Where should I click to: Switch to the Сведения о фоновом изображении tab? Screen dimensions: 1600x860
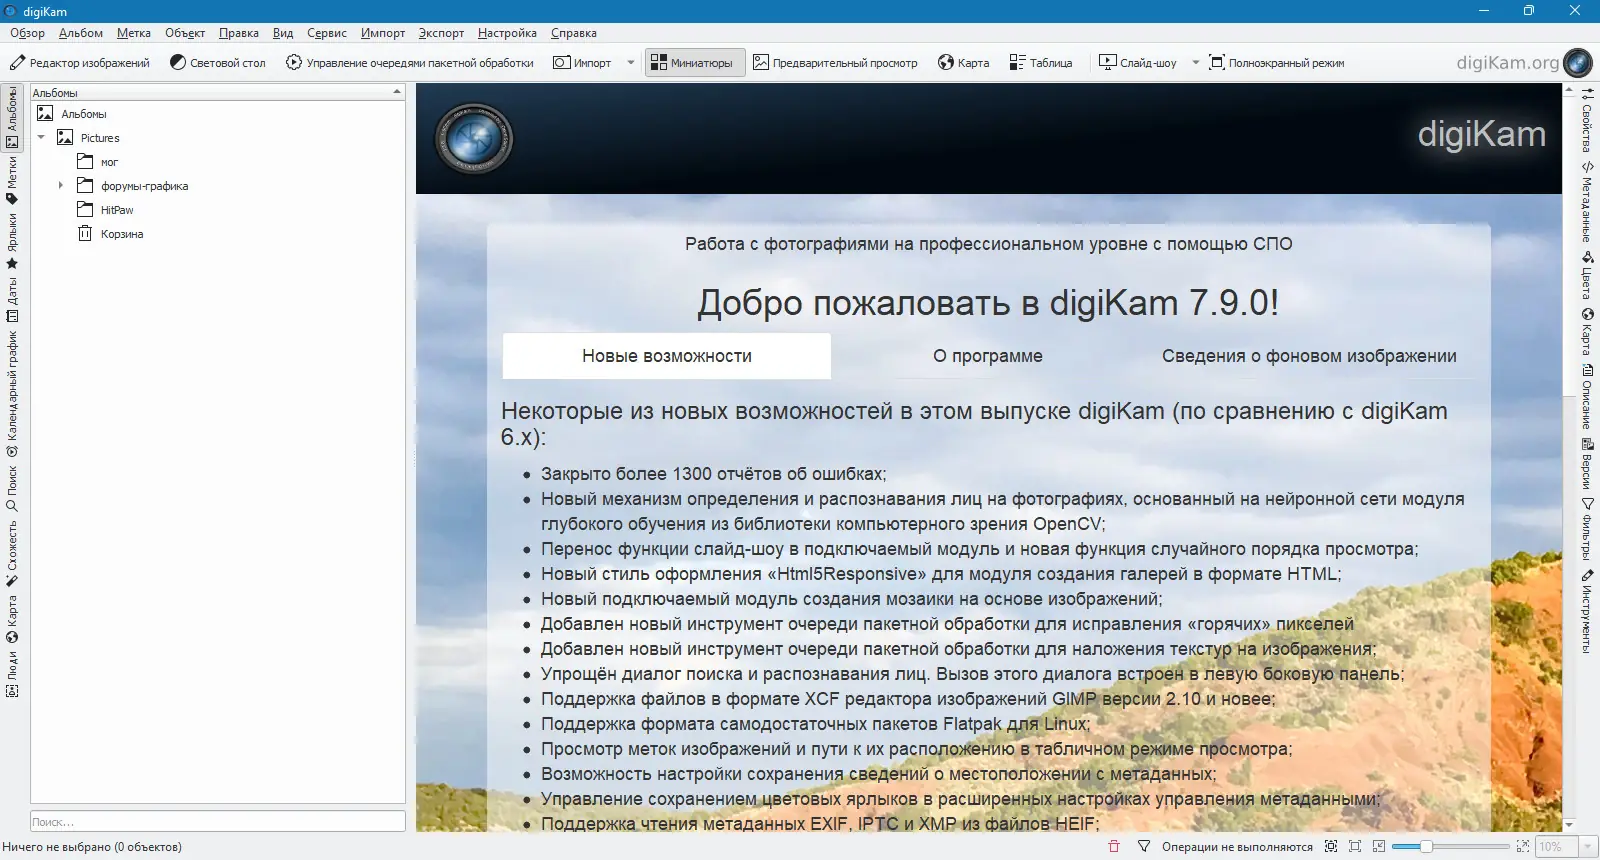1309,356
